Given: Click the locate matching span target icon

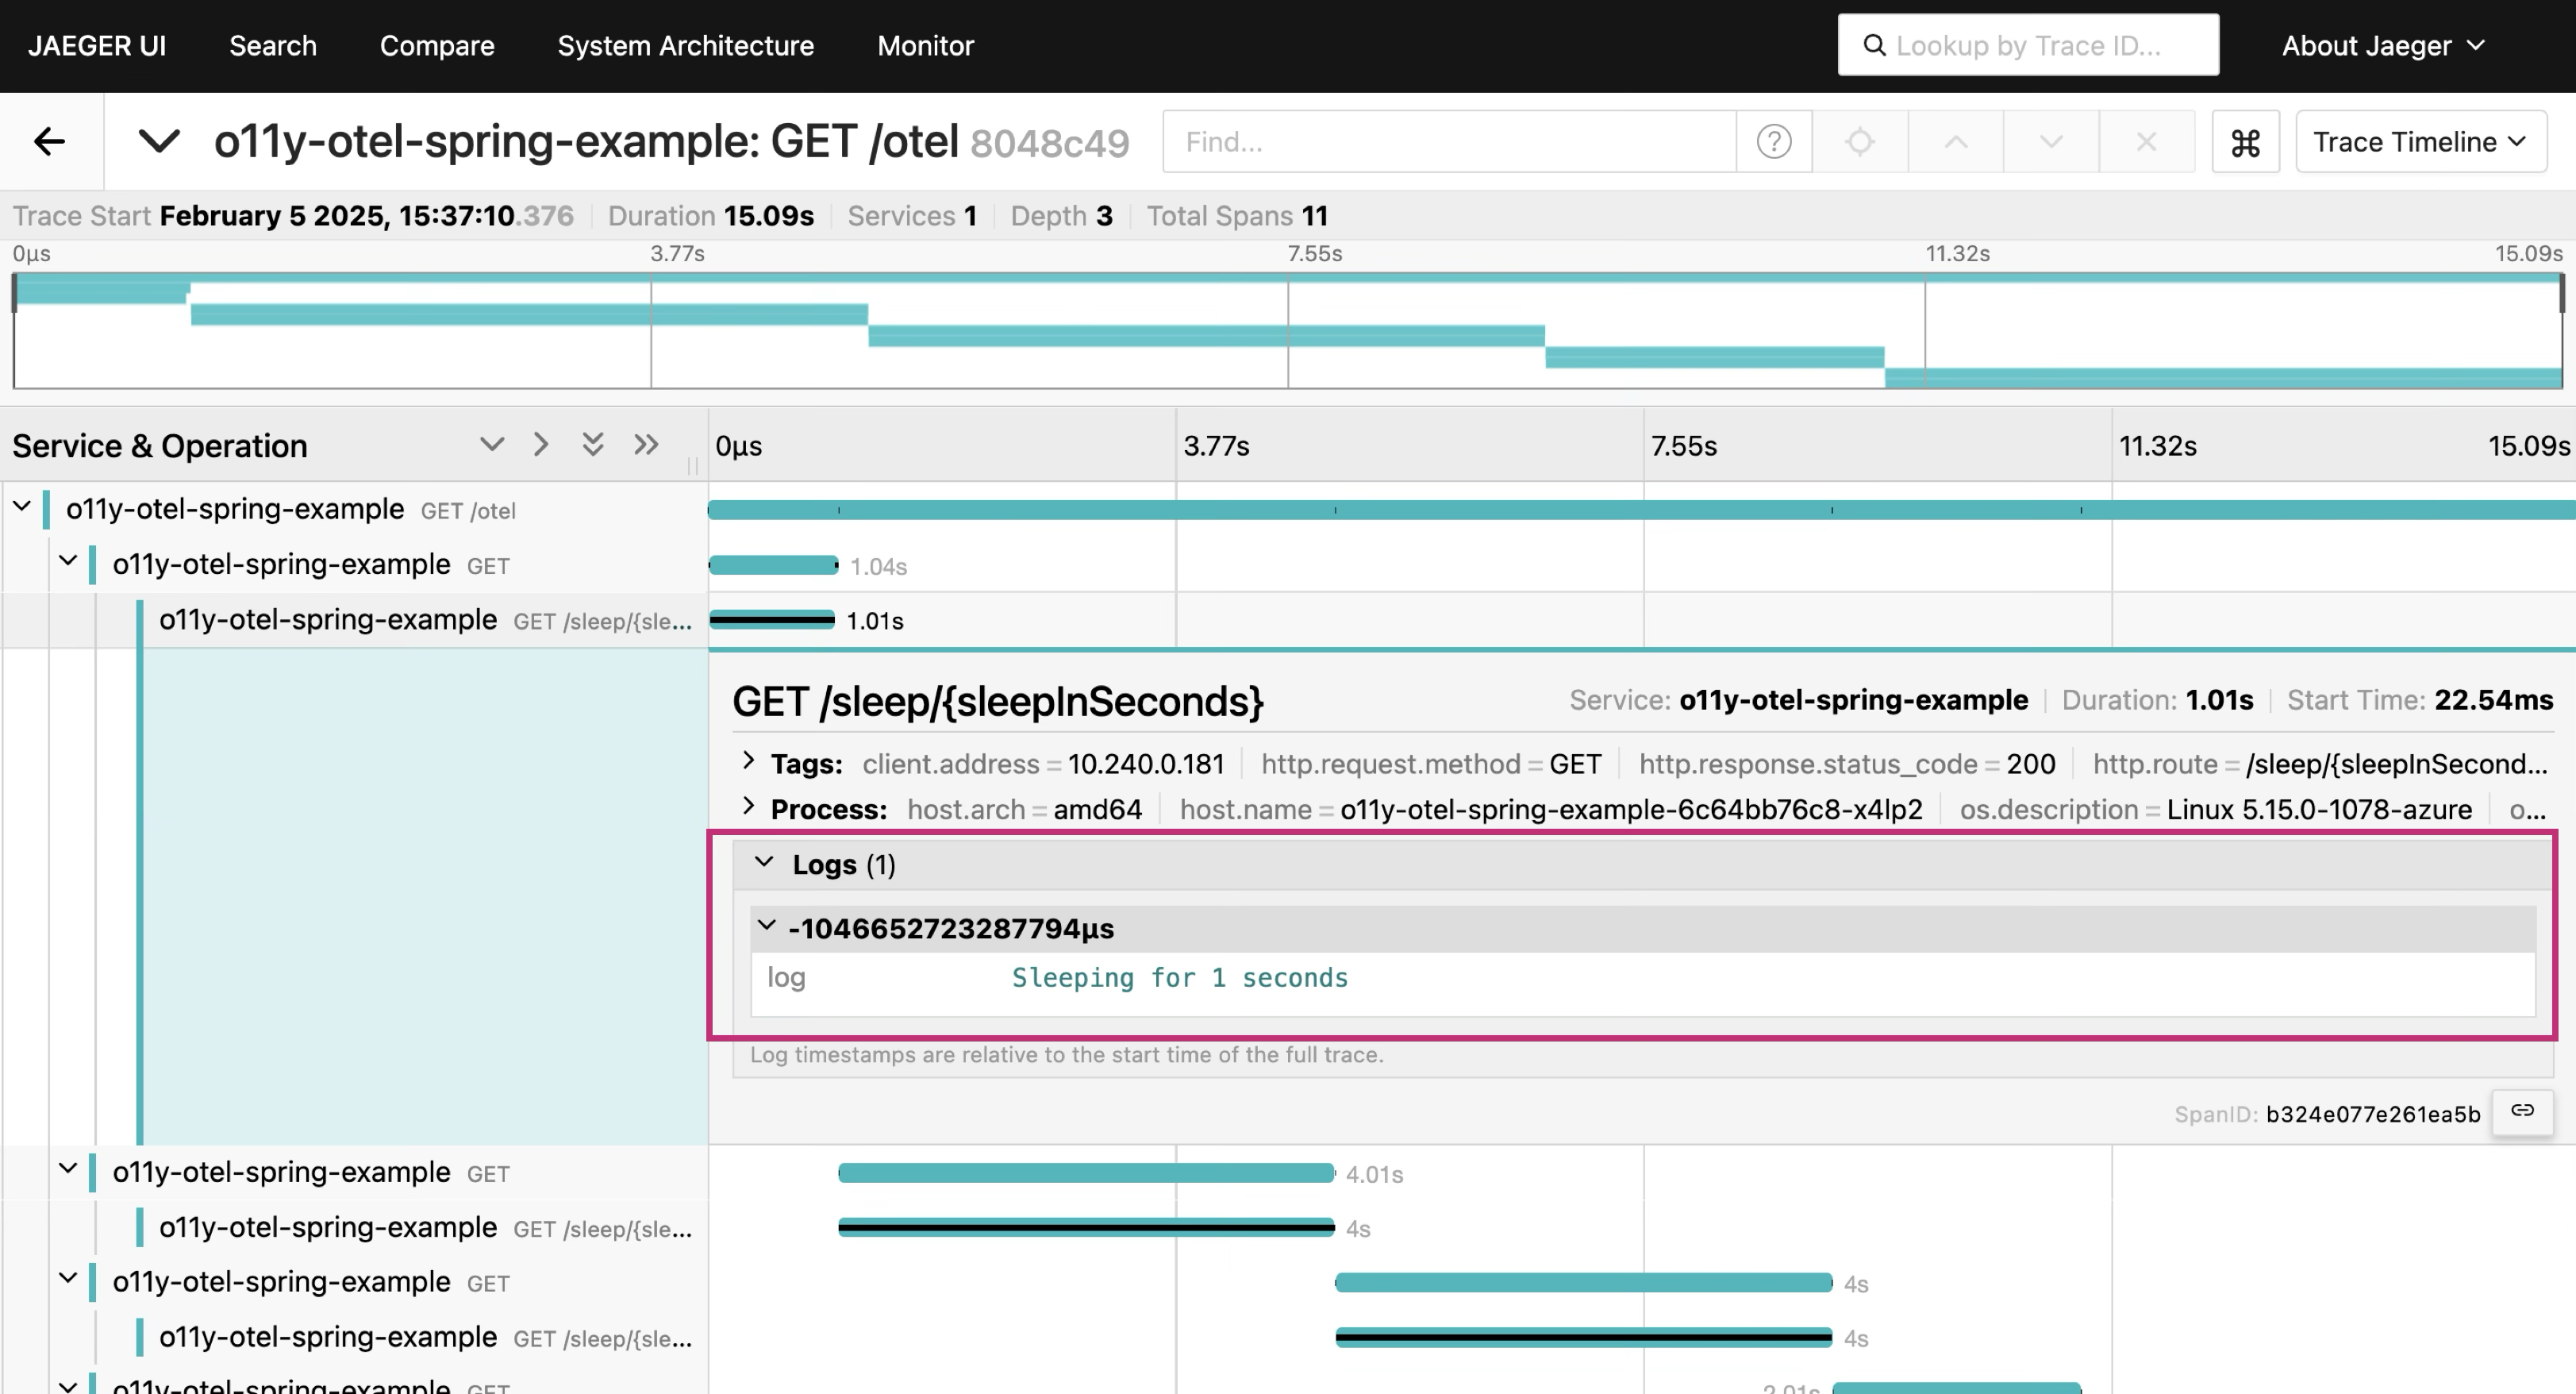Looking at the screenshot, I should pos(1859,141).
